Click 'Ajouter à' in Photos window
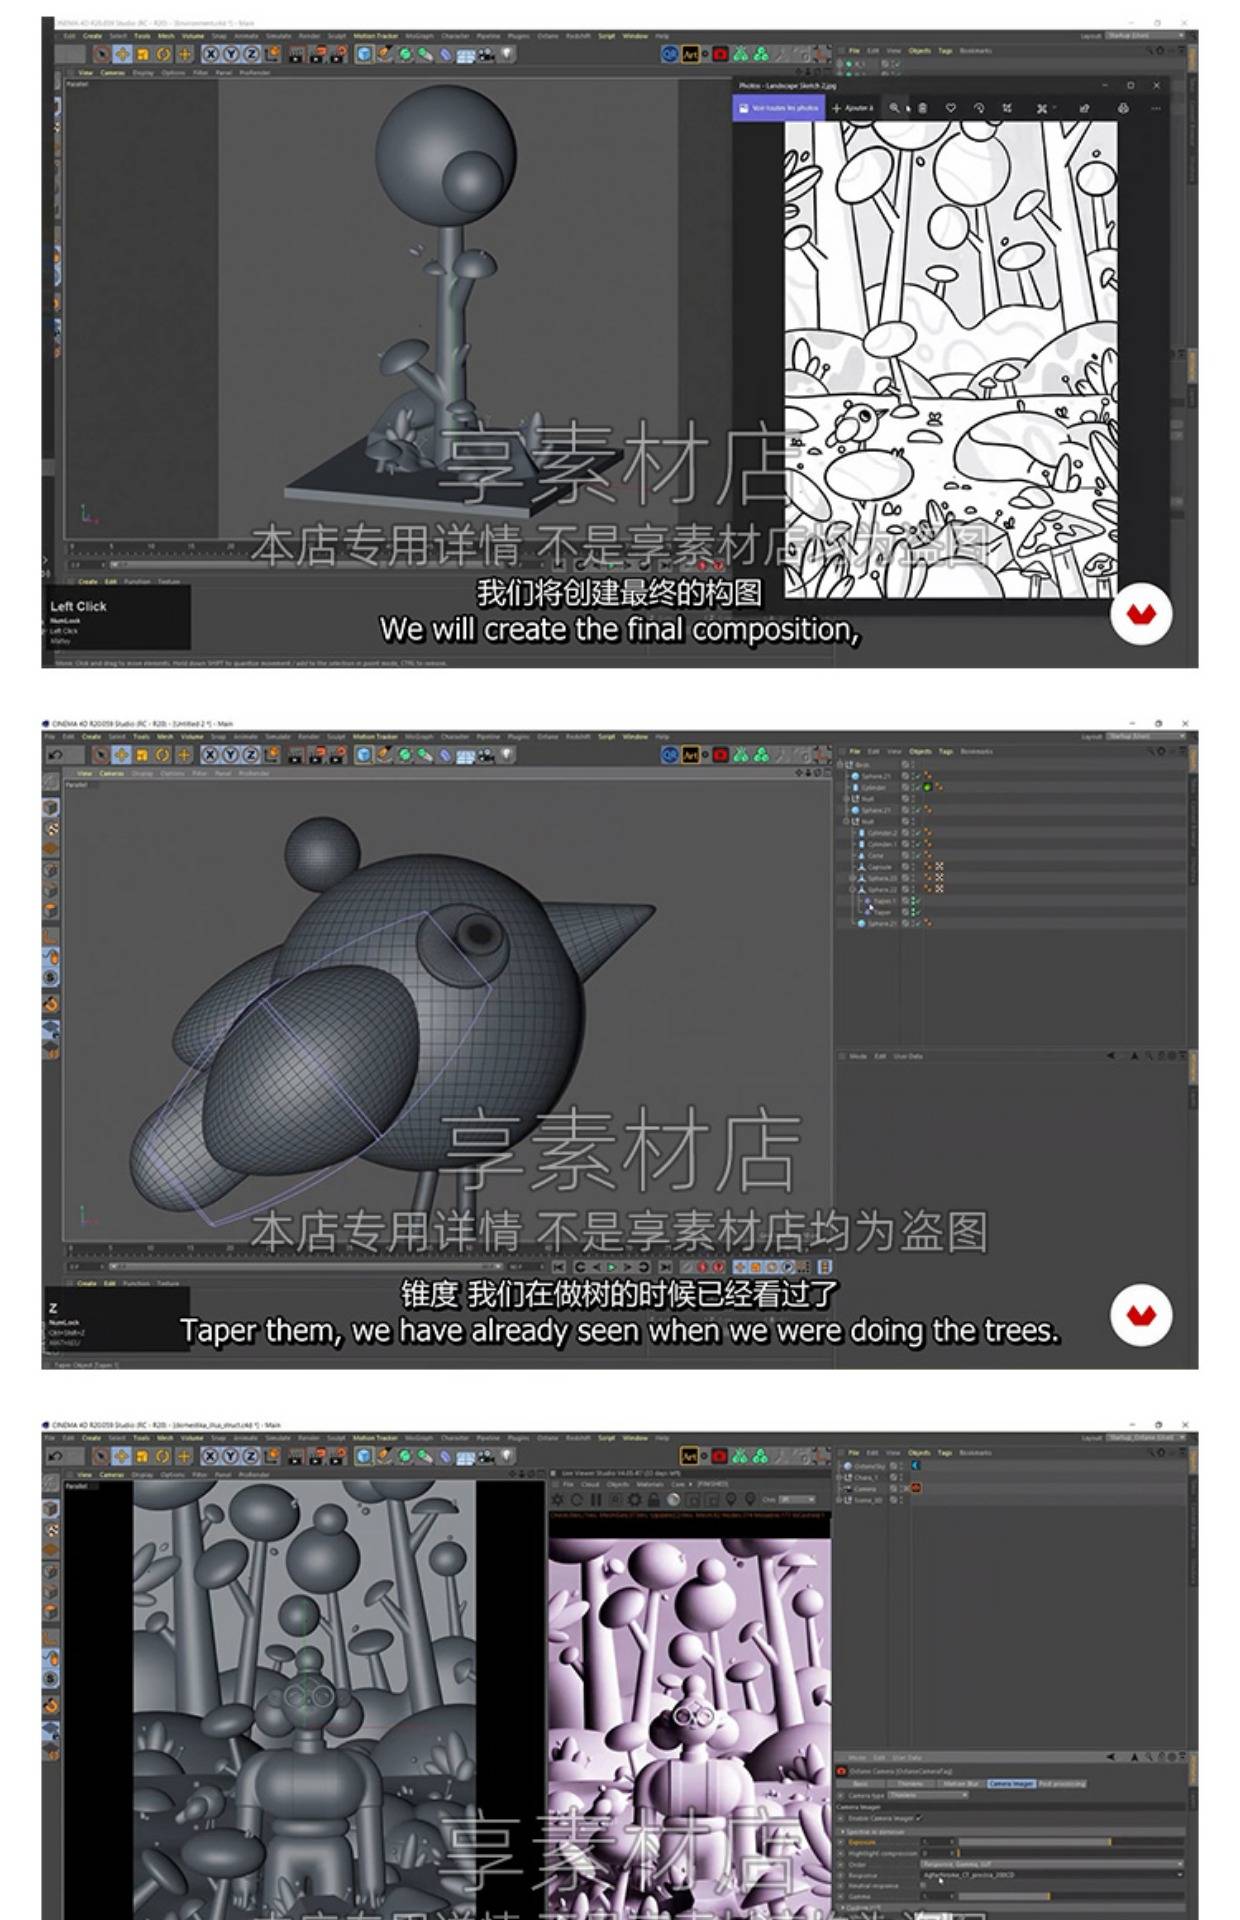1240x1920 pixels. click(x=853, y=108)
